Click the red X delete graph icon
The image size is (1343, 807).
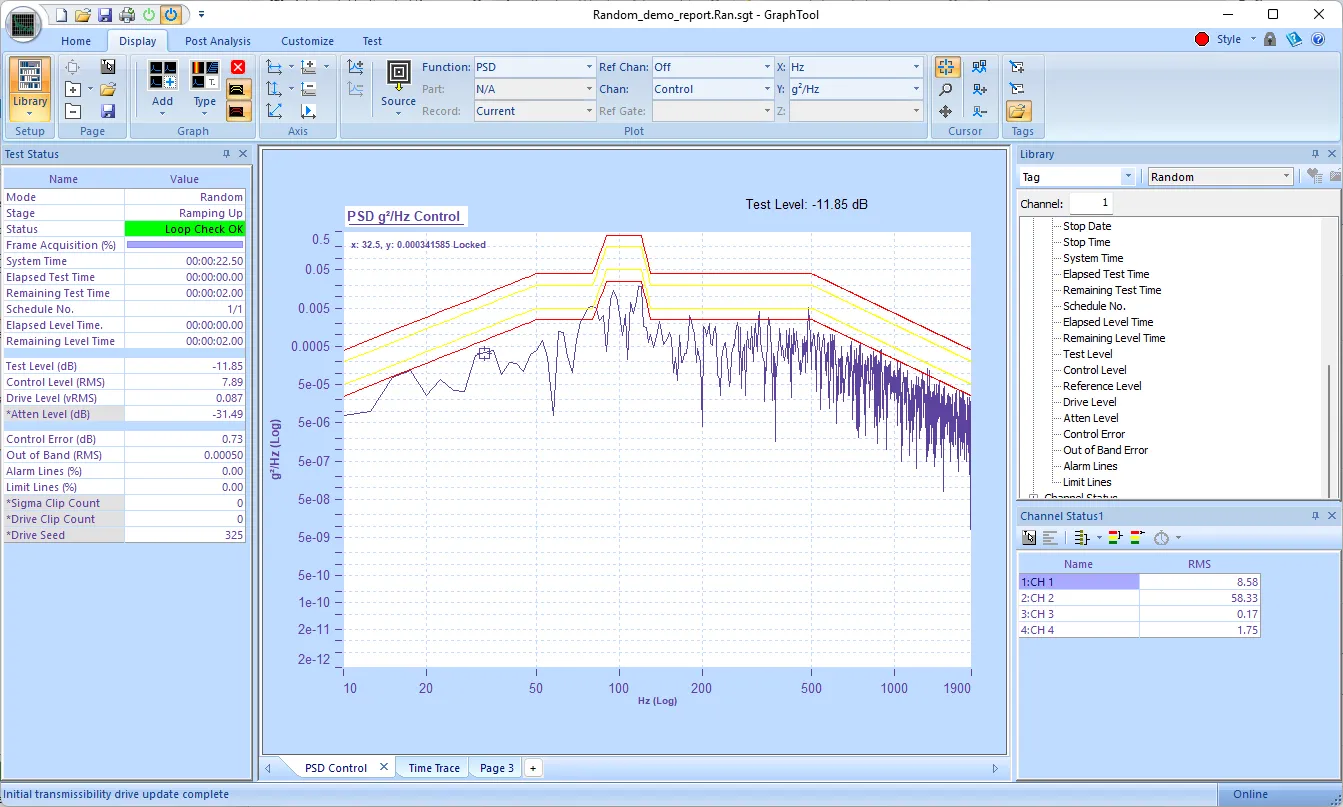click(x=238, y=67)
